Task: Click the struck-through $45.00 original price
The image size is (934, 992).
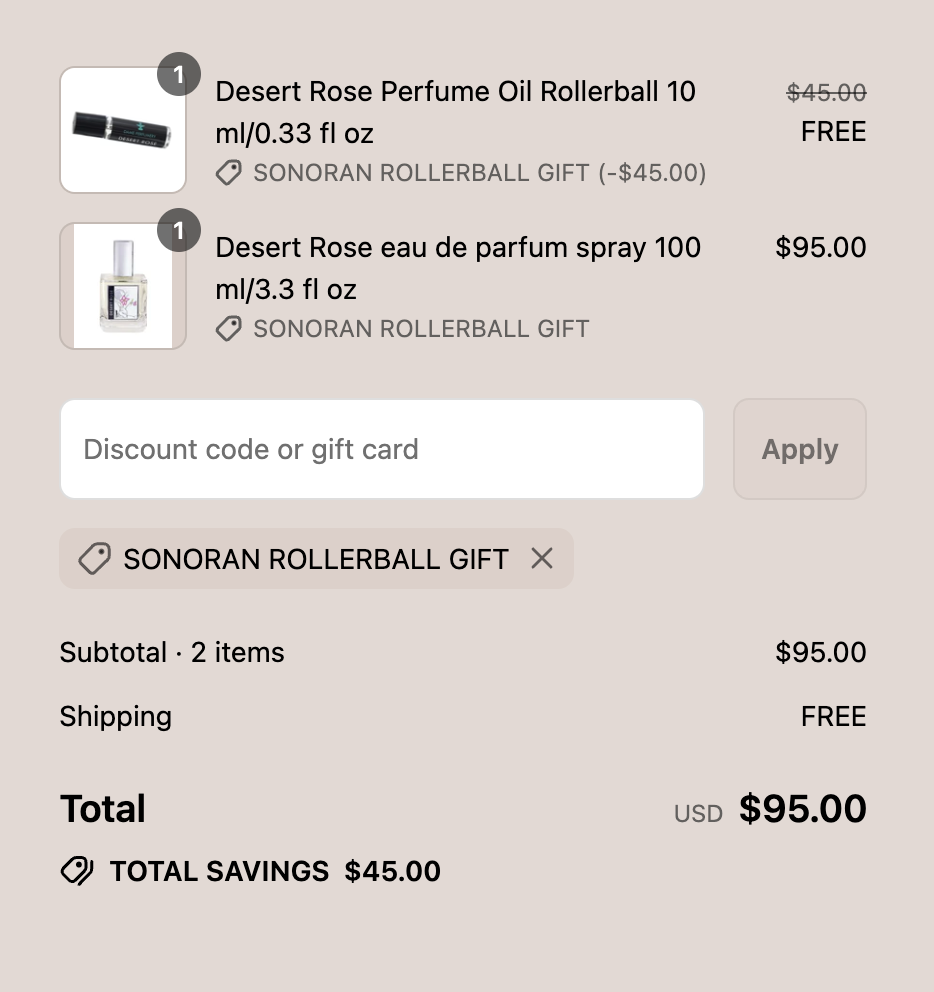Action: [826, 93]
